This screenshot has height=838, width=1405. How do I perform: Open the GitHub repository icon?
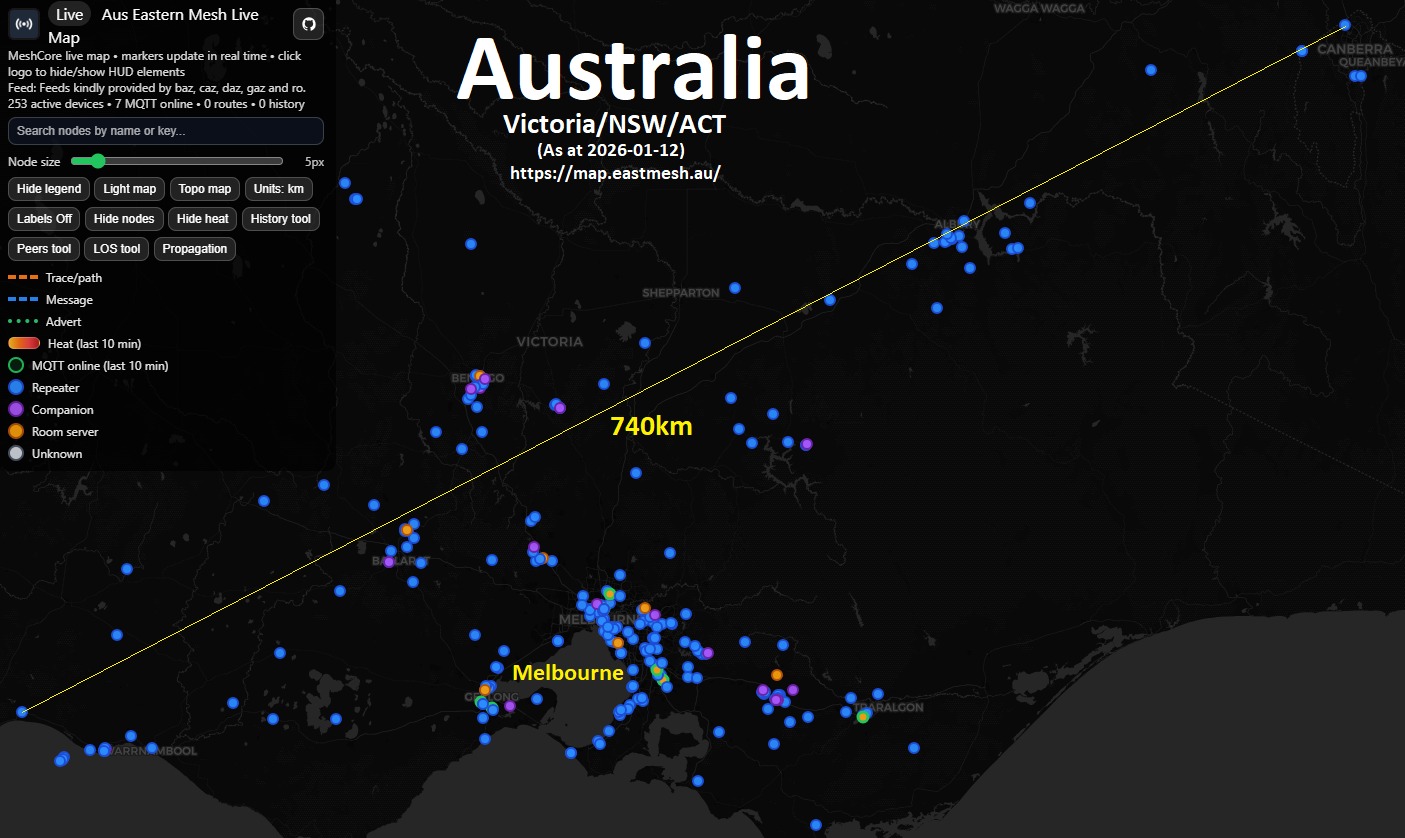pos(308,24)
